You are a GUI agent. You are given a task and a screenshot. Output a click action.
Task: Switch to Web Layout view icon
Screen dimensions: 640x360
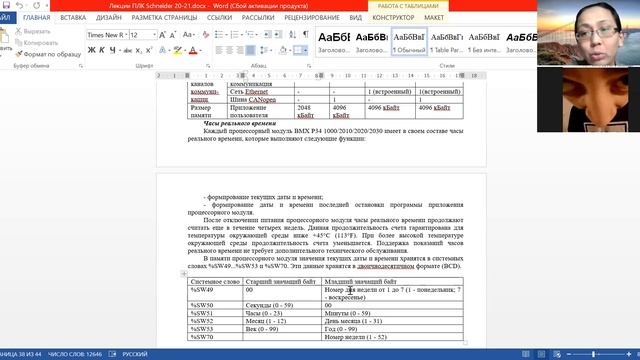[x=557, y=354]
